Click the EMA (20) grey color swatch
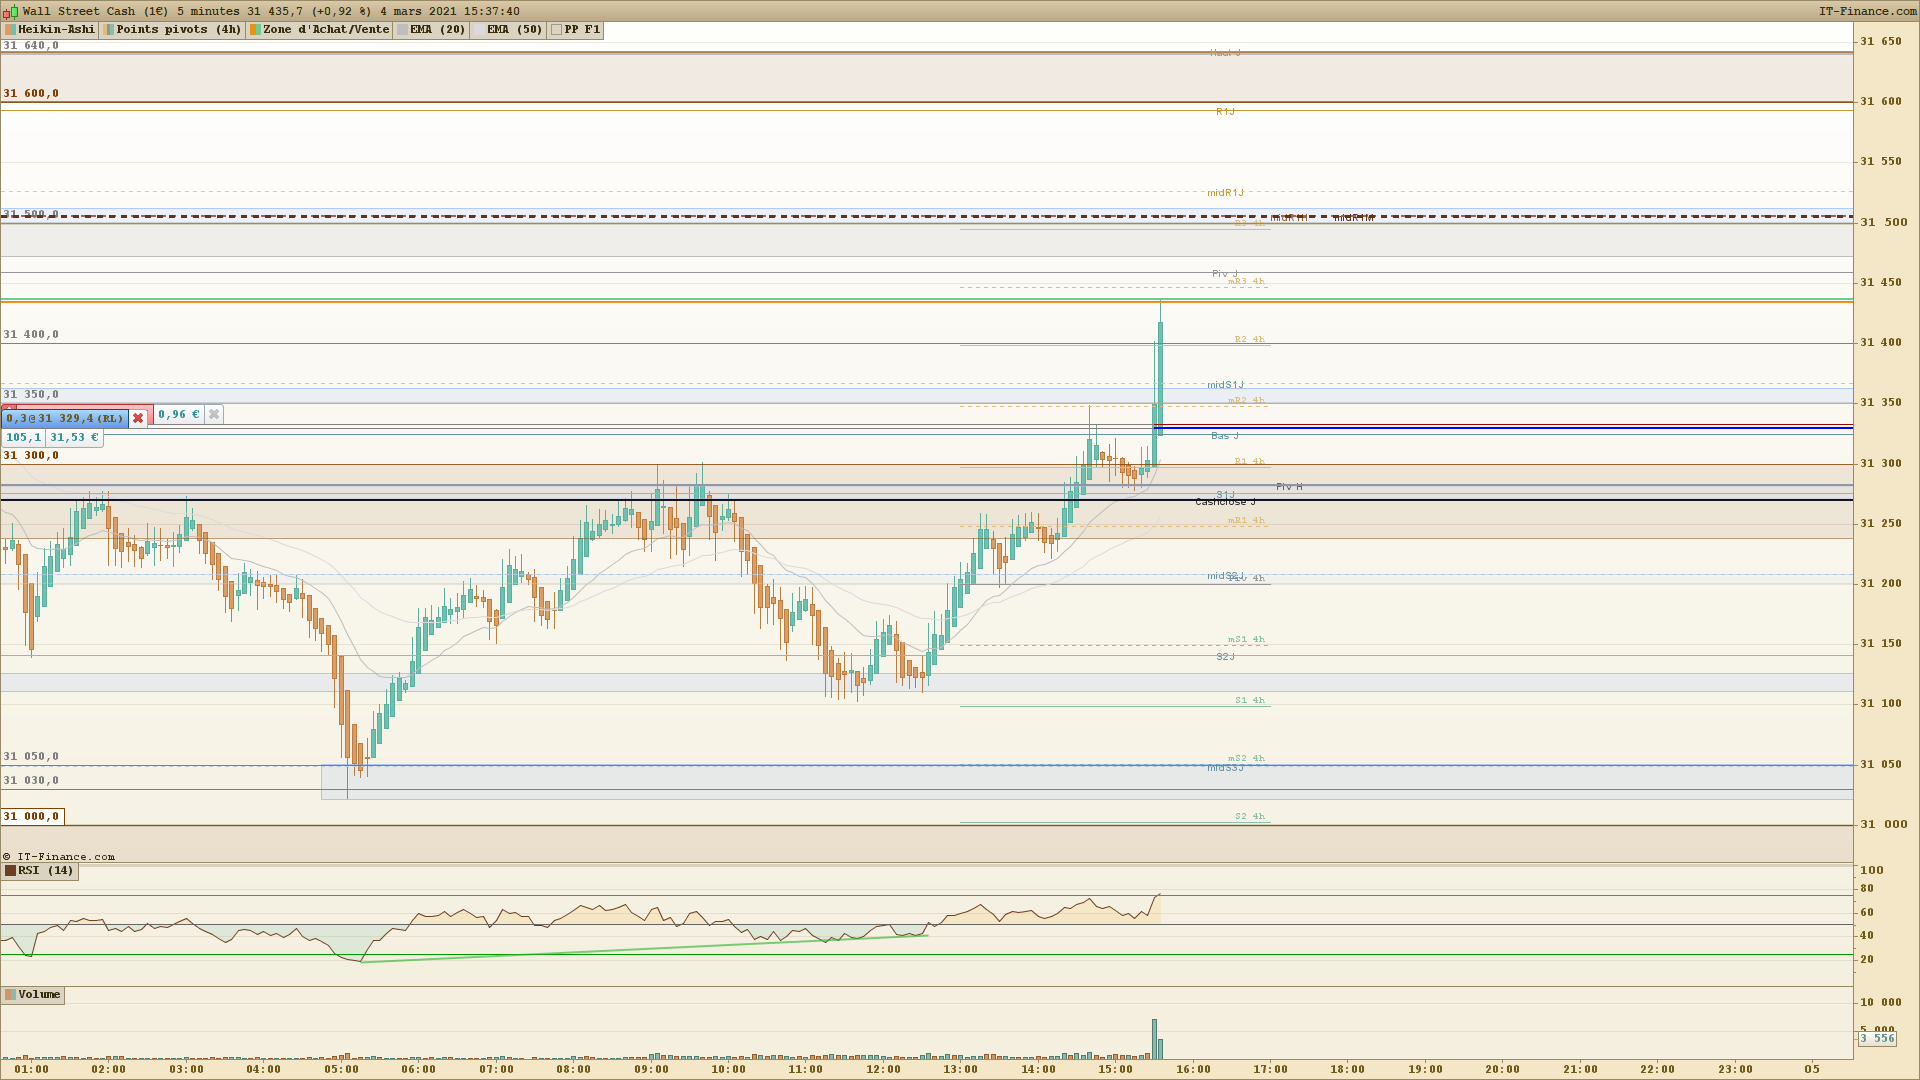1920x1080 pixels. click(403, 30)
